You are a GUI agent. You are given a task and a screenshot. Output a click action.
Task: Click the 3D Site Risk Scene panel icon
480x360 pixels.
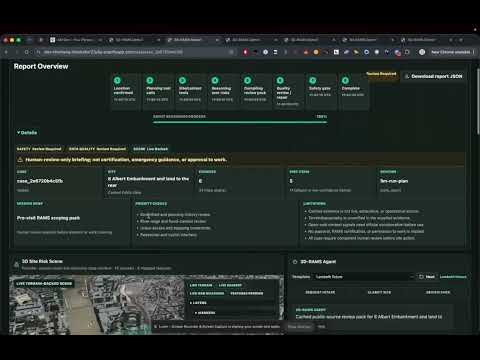coord(16,265)
